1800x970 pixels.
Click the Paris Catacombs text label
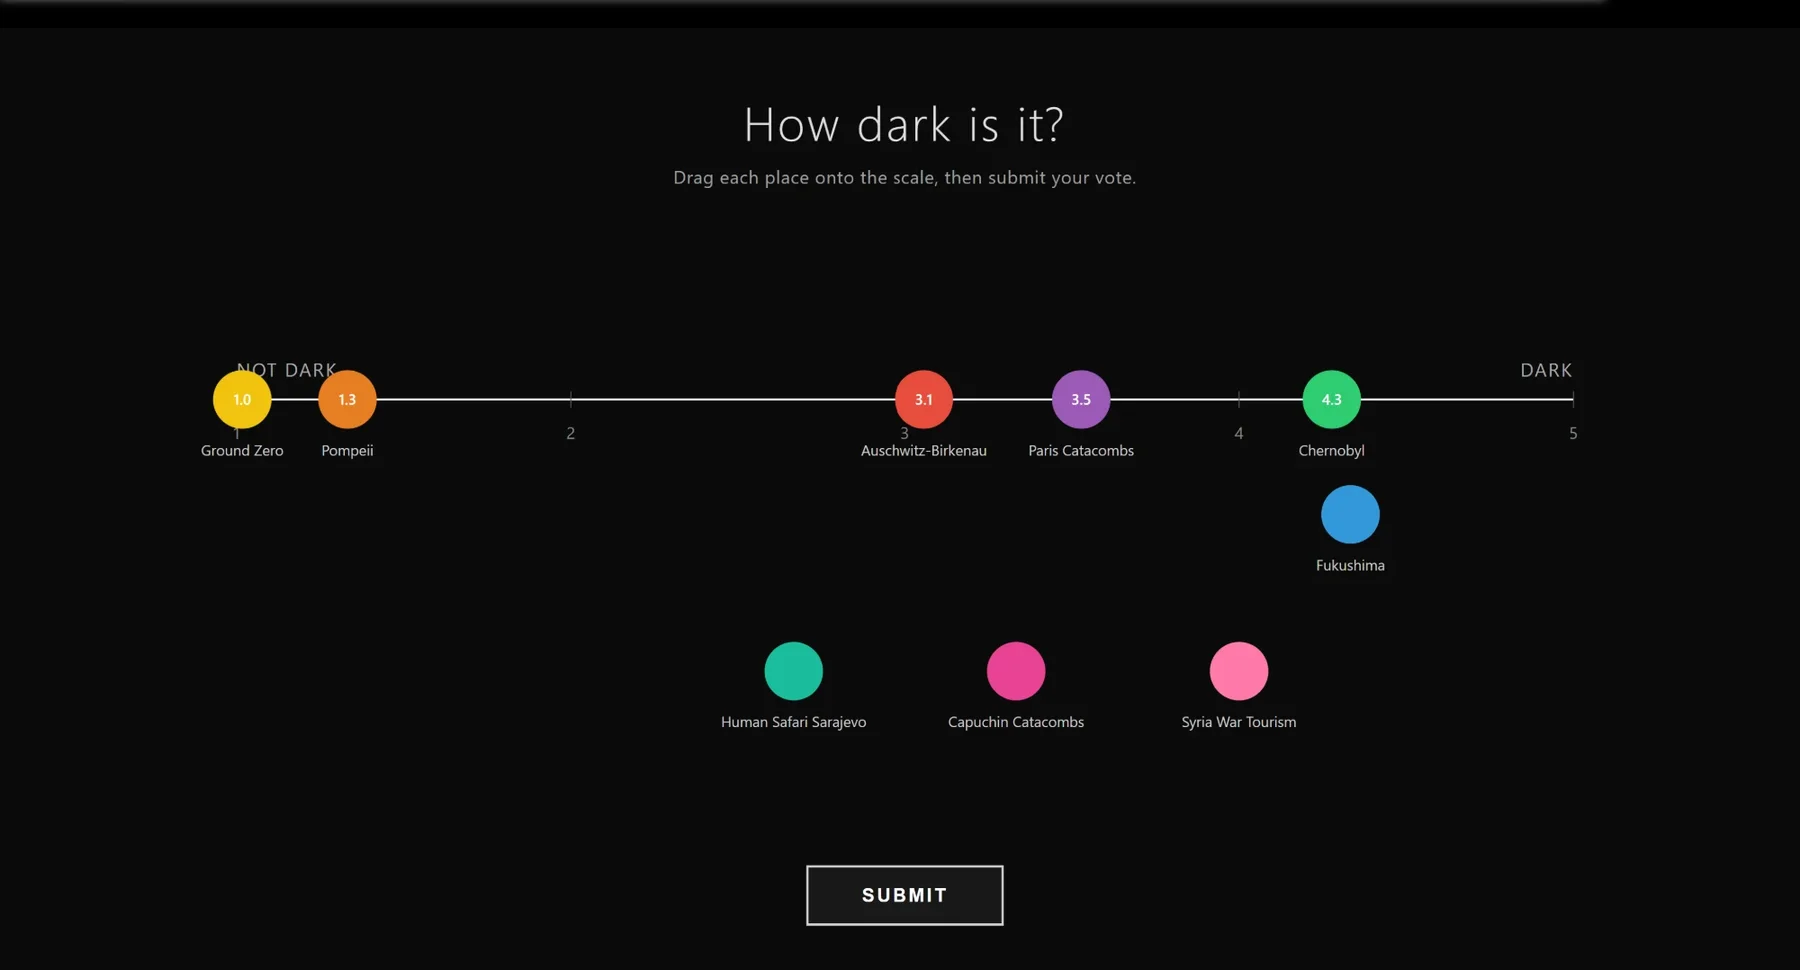pos(1081,450)
